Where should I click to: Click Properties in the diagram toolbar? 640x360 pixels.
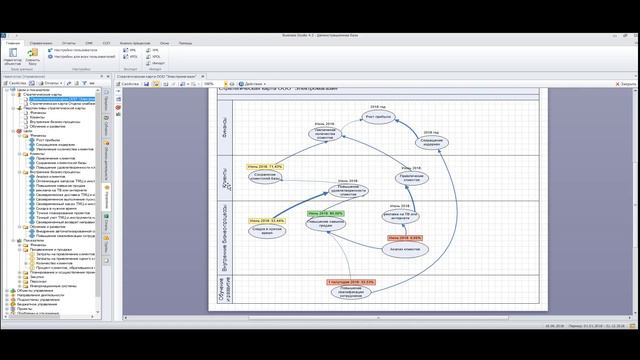(128, 84)
